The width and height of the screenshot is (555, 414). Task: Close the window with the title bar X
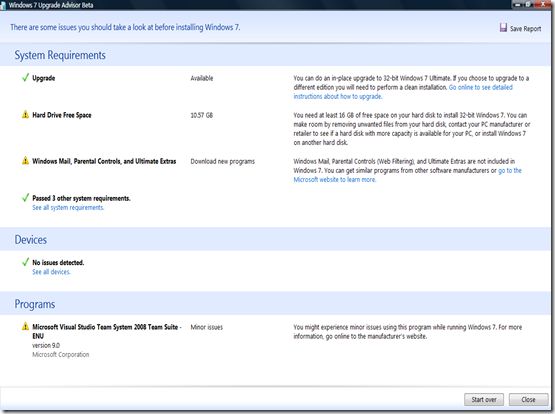544,4
